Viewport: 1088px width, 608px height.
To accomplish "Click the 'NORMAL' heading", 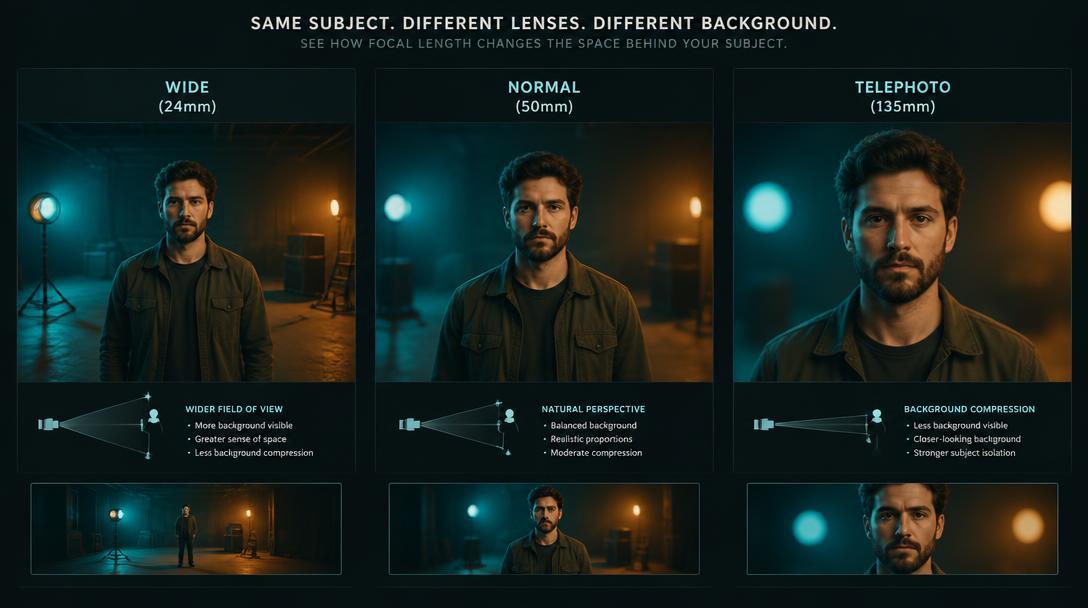I will tap(544, 87).
